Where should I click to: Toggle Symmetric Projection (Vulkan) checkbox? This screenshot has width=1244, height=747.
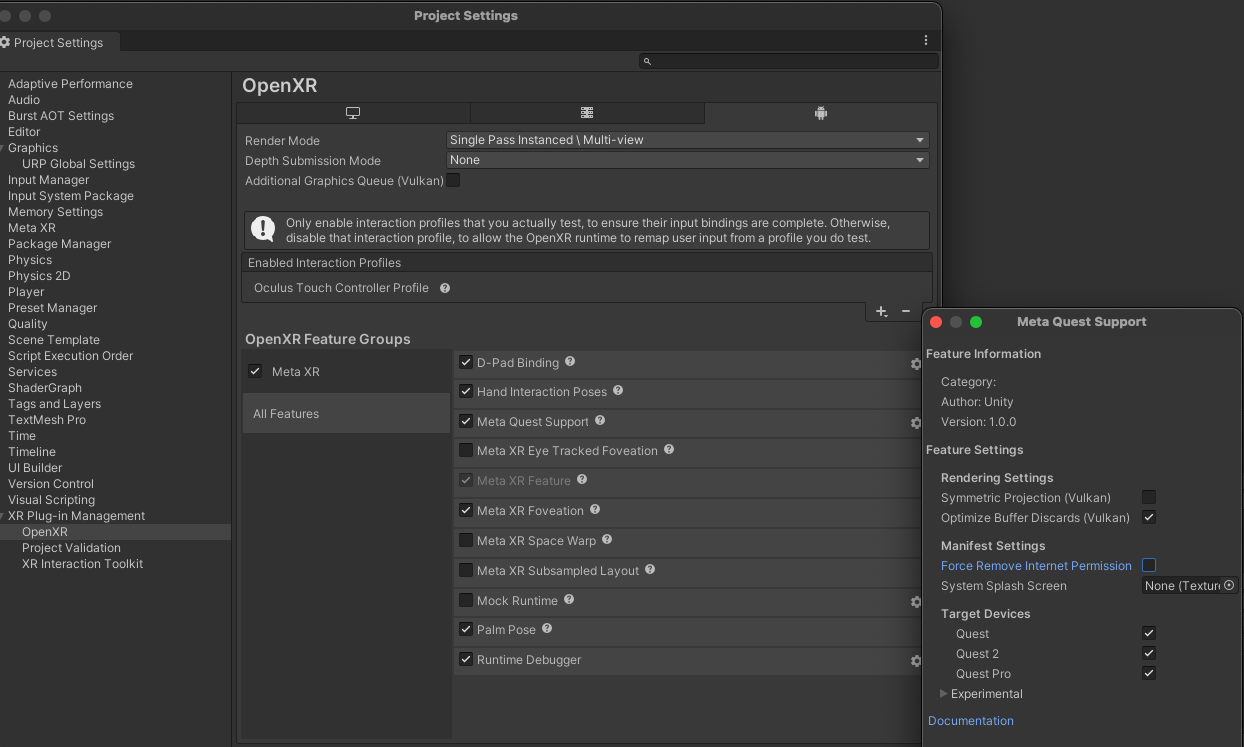tap(1149, 497)
